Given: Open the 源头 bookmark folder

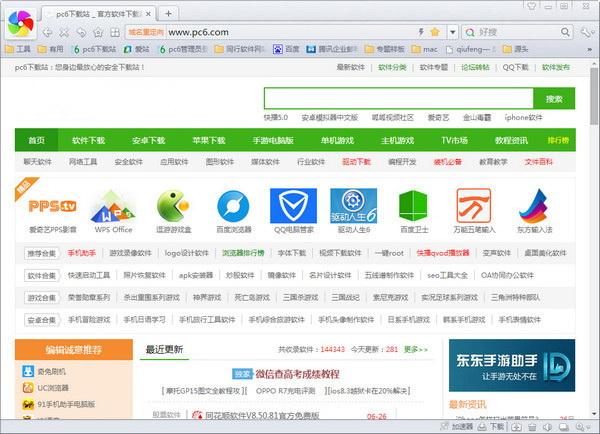Looking at the screenshot, I should (x=515, y=49).
